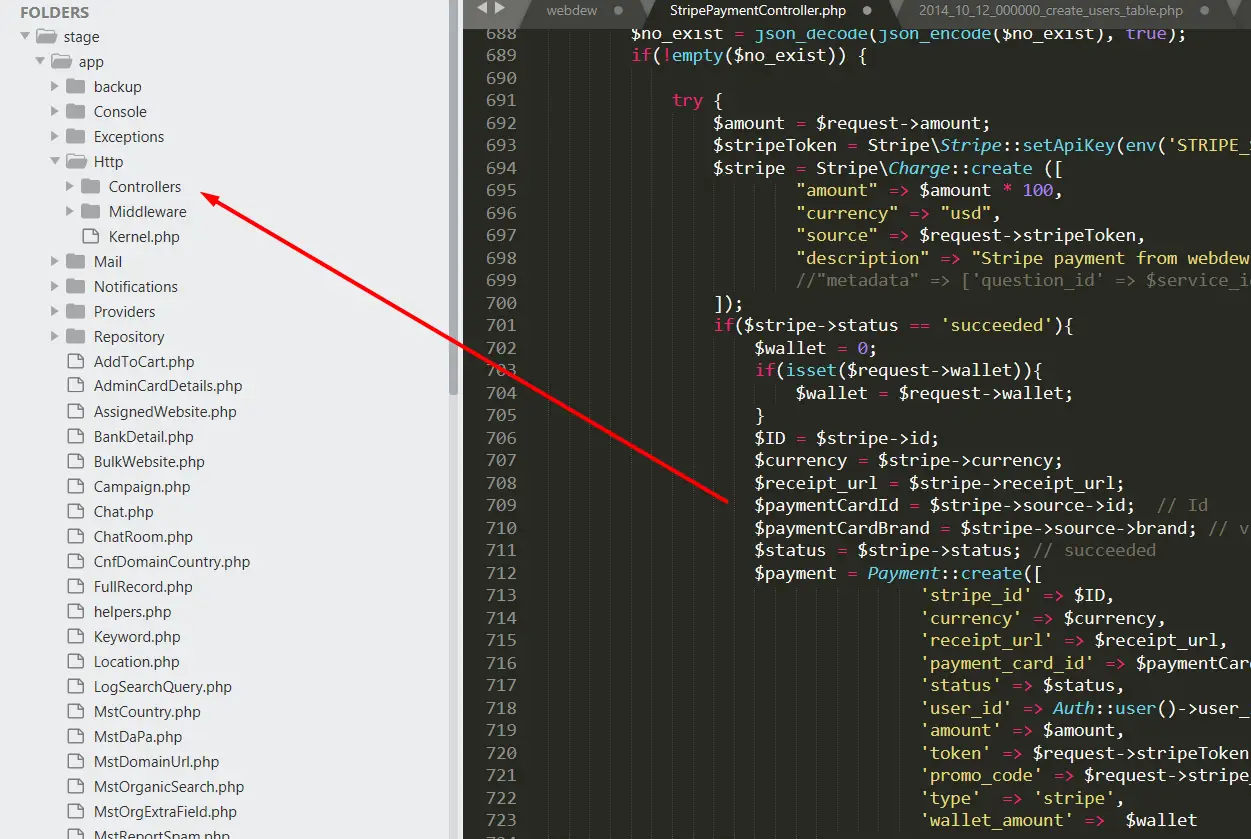Screen dimensions: 1251x839
Task: Open ChatRoom.php from the sidebar
Action: [143, 537]
